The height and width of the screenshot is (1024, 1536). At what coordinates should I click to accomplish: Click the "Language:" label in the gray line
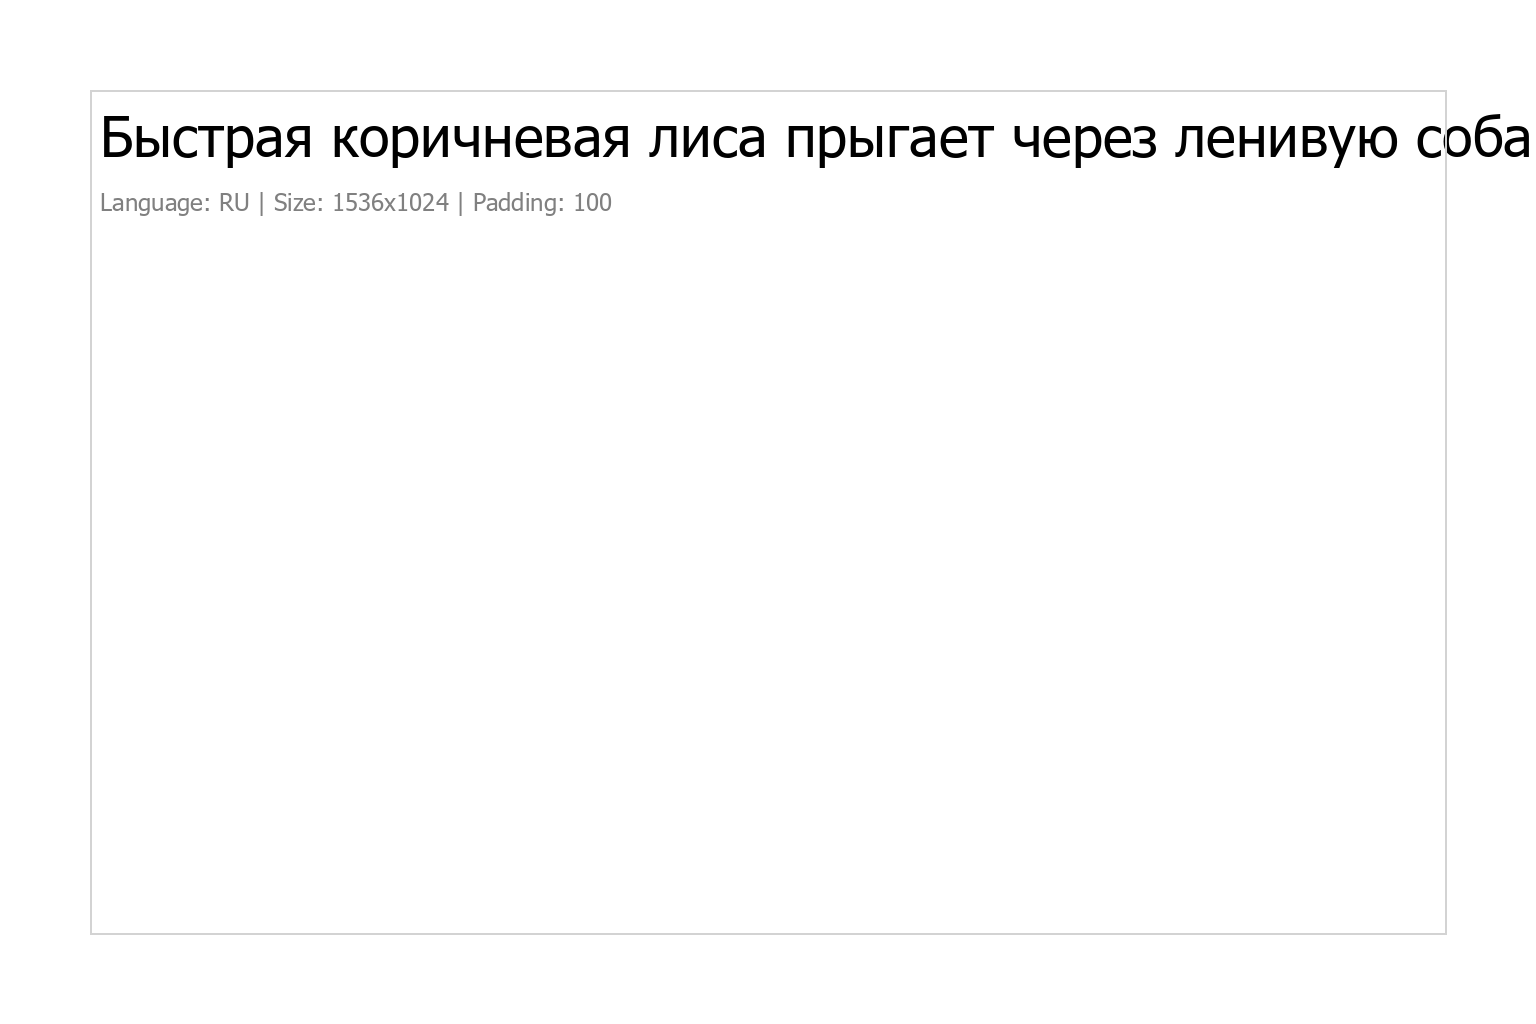(x=155, y=203)
